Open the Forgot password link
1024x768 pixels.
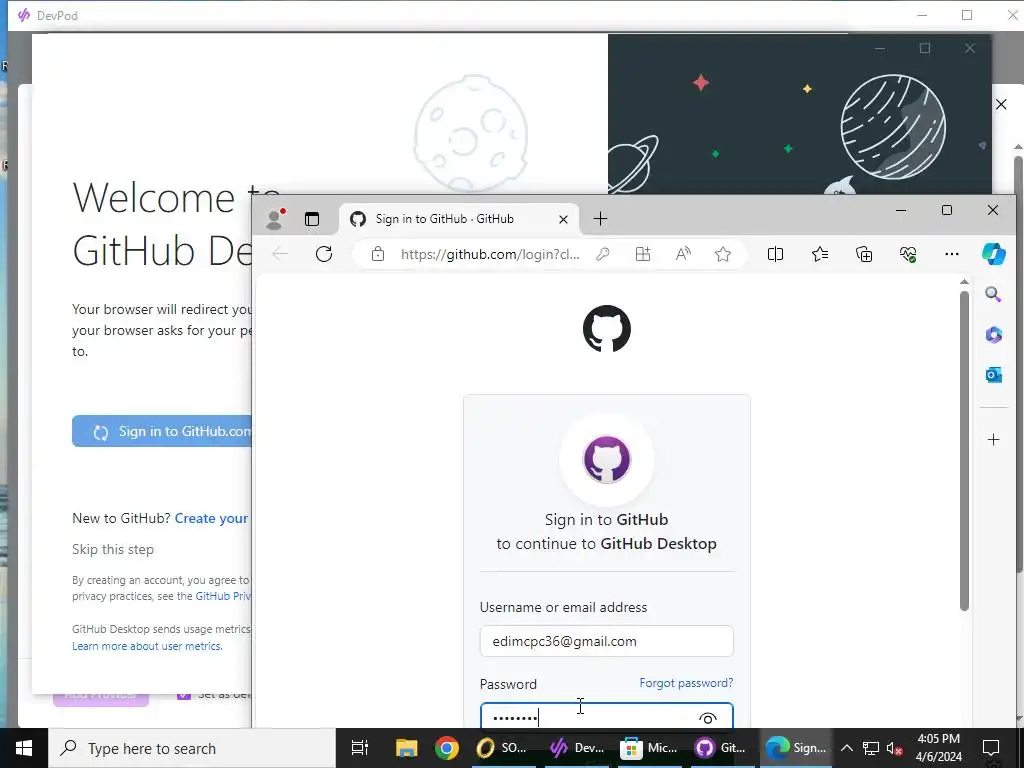point(686,683)
